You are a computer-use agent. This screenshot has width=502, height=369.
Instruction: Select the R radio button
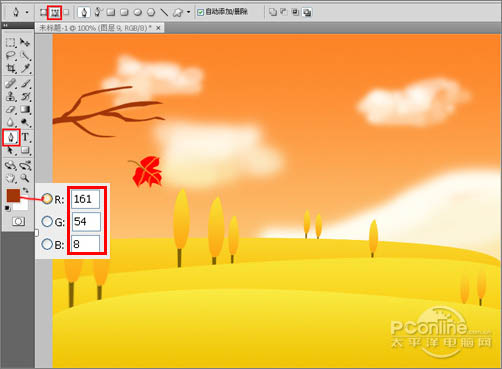coord(47,199)
